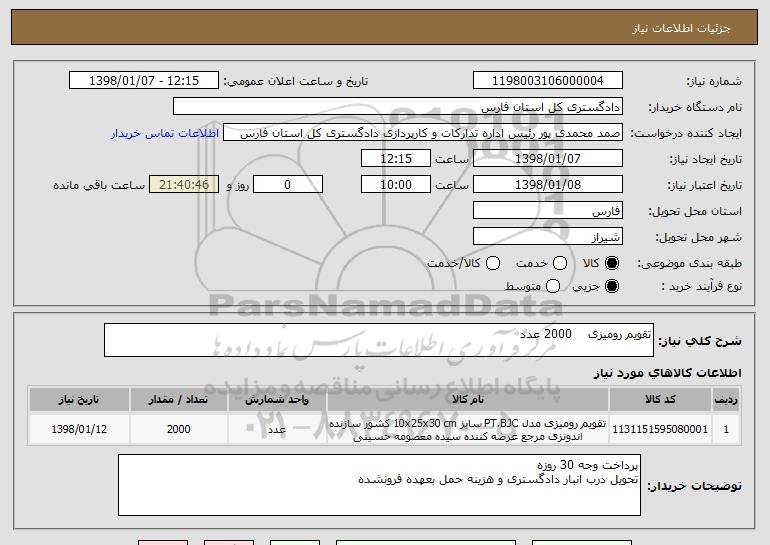Click the تاریخ نیاز column header
This screenshot has height=545, width=770.
(79, 400)
